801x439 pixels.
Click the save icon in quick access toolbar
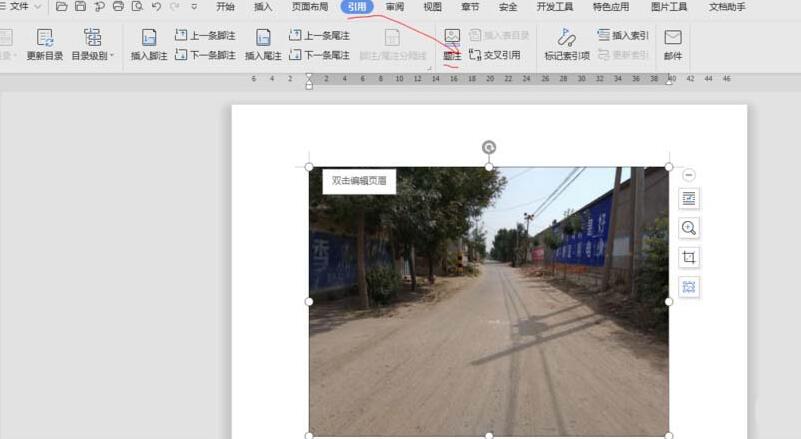coord(80,7)
